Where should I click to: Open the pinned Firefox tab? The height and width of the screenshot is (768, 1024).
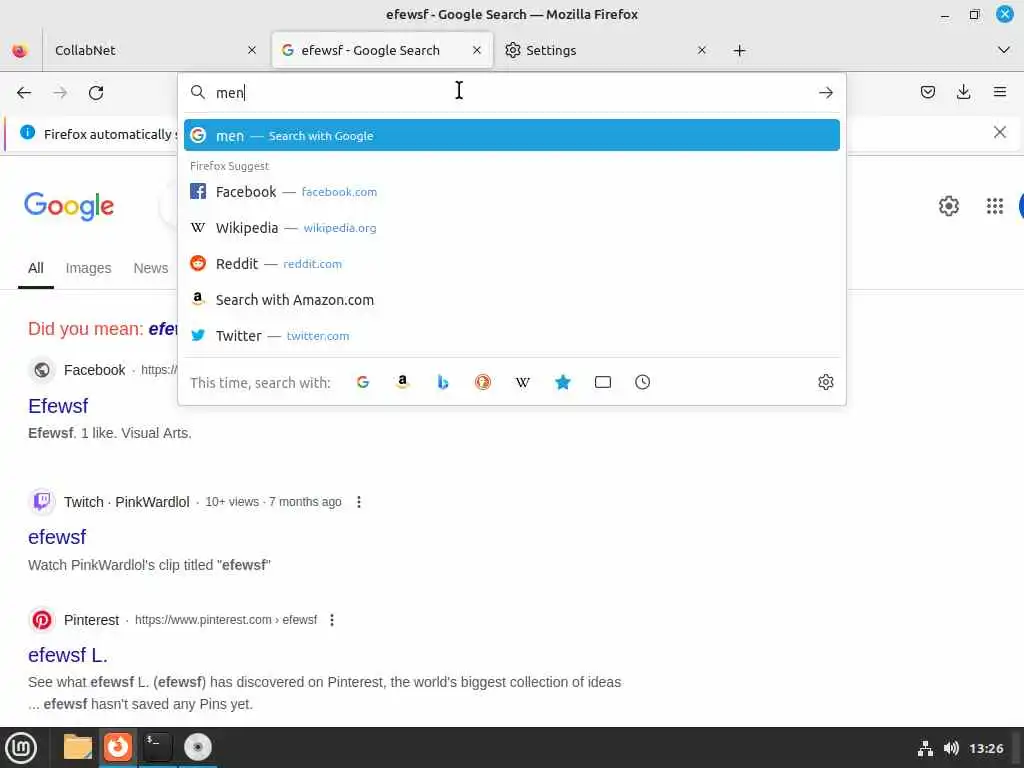(20, 50)
